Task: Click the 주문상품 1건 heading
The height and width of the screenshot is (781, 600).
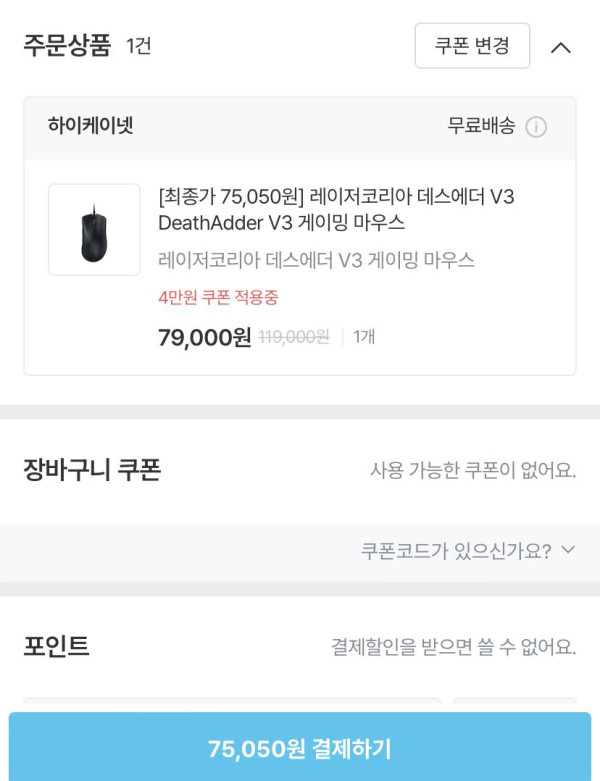Action: [x=87, y=46]
